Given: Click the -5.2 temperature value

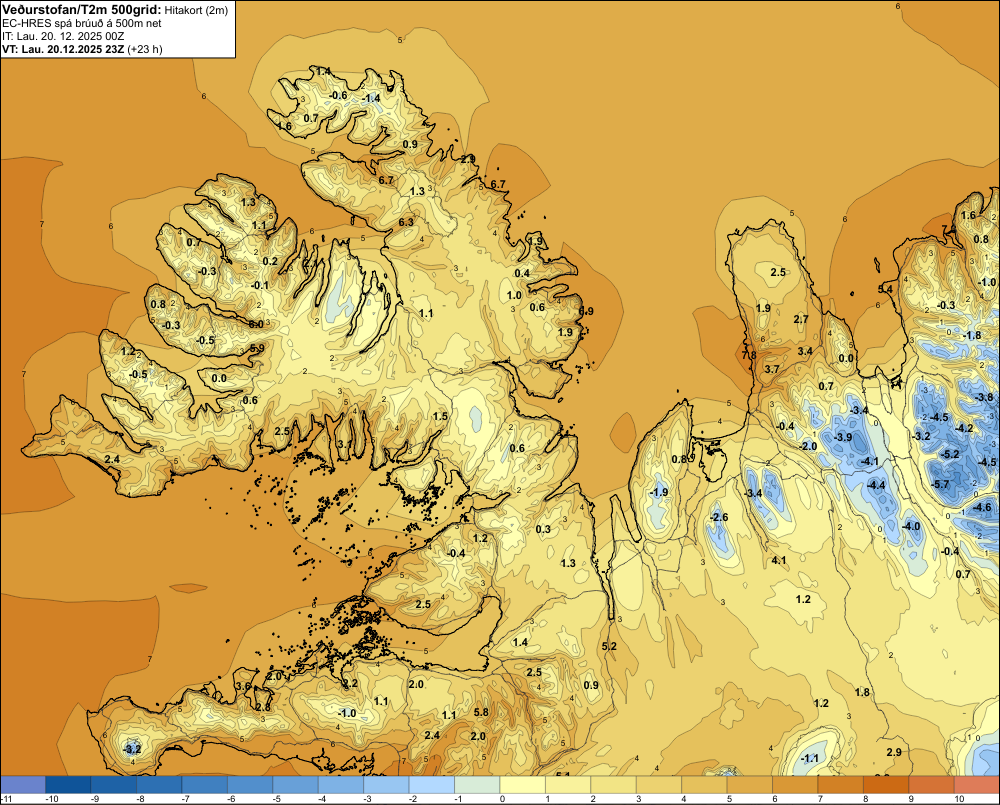Looking at the screenshot, I should (950, 454).
